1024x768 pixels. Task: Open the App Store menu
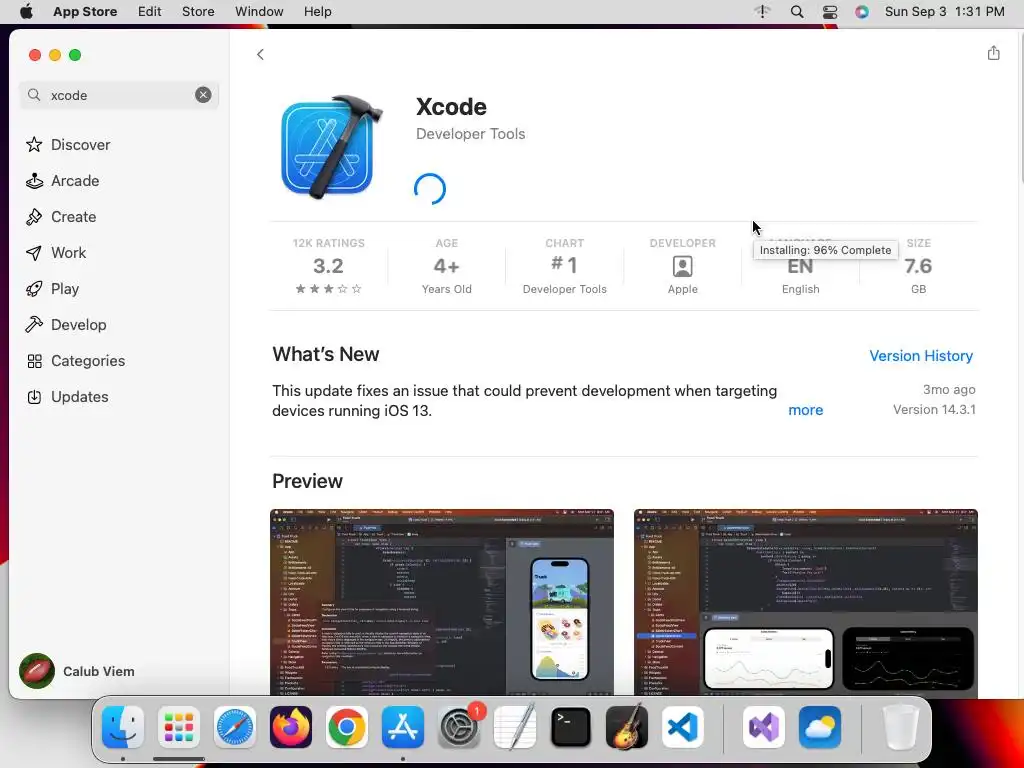pos(85,12)
